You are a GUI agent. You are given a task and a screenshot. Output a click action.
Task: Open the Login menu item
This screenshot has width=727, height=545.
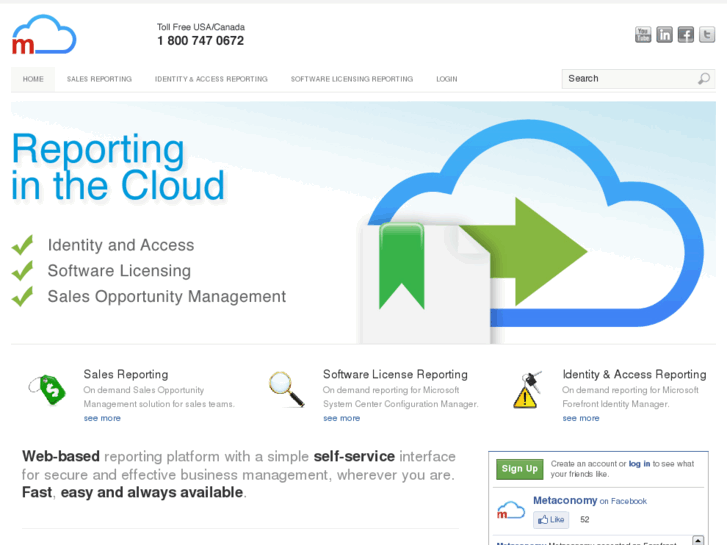point(446,79)
